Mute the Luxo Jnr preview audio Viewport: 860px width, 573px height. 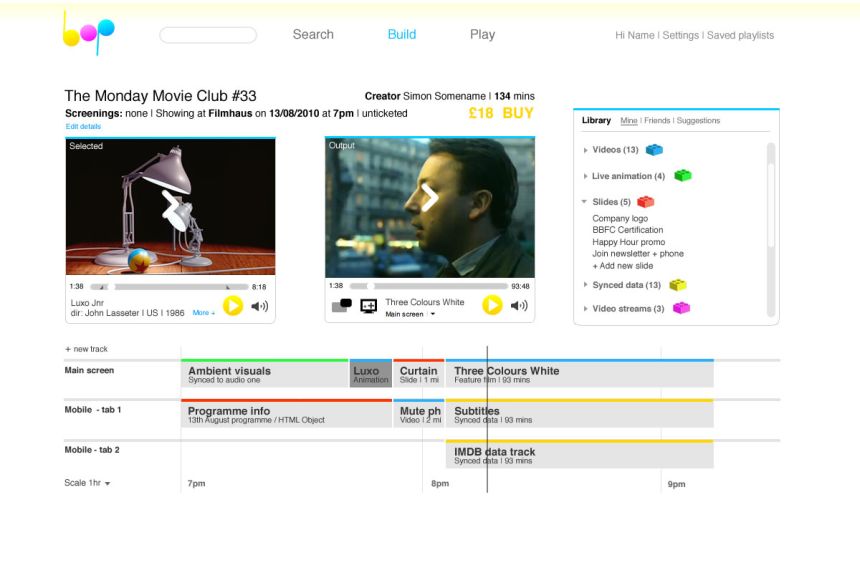tap(259, 306)
